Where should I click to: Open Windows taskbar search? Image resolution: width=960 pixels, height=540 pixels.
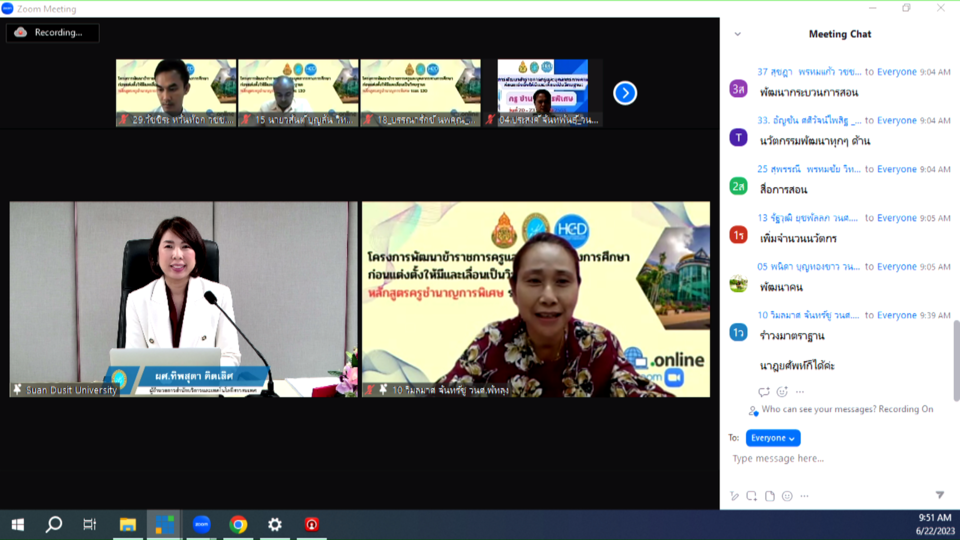[x=54, y=525]
